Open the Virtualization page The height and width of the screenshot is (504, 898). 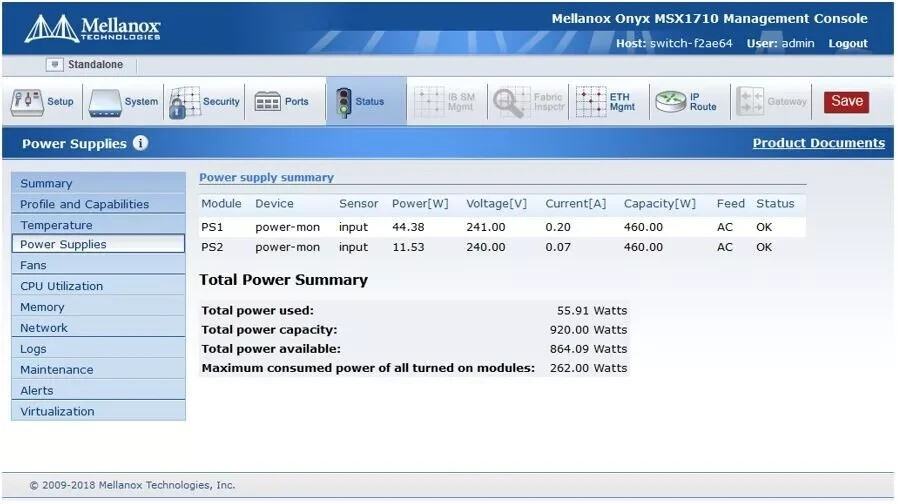(99, 411)
